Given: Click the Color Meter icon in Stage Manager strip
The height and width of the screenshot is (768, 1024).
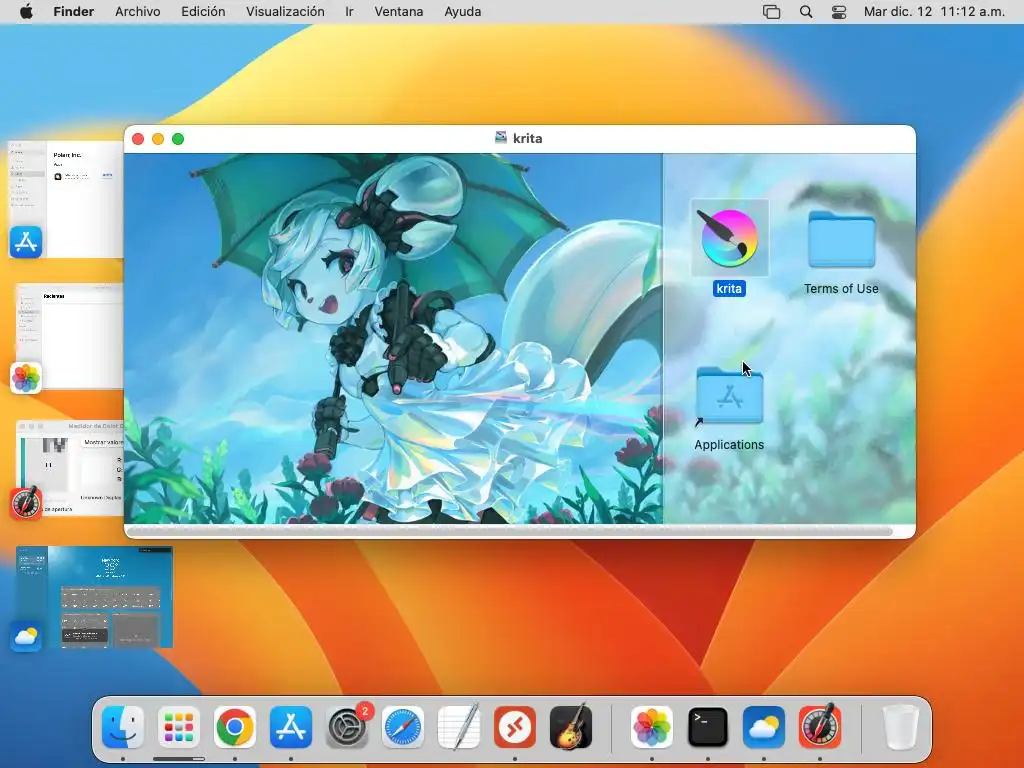Looking at the screenshot, I should tap(26, 504).
